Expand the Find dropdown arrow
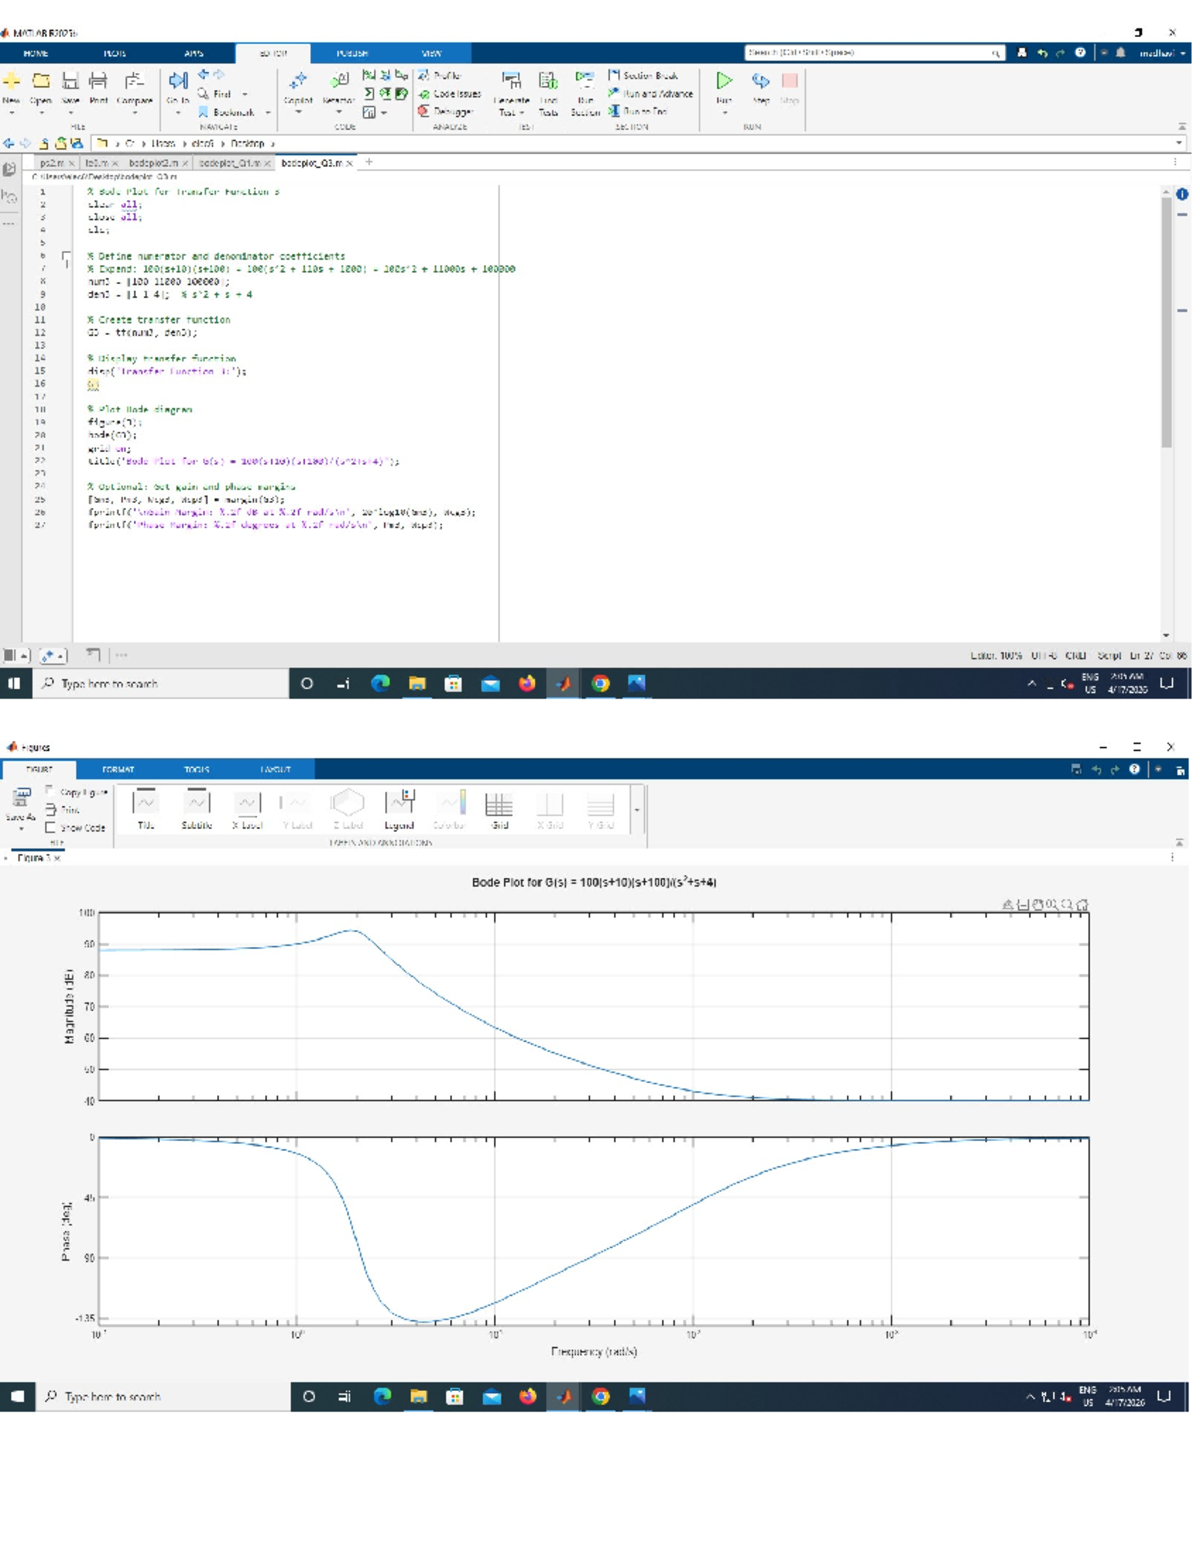 (245, 94)
